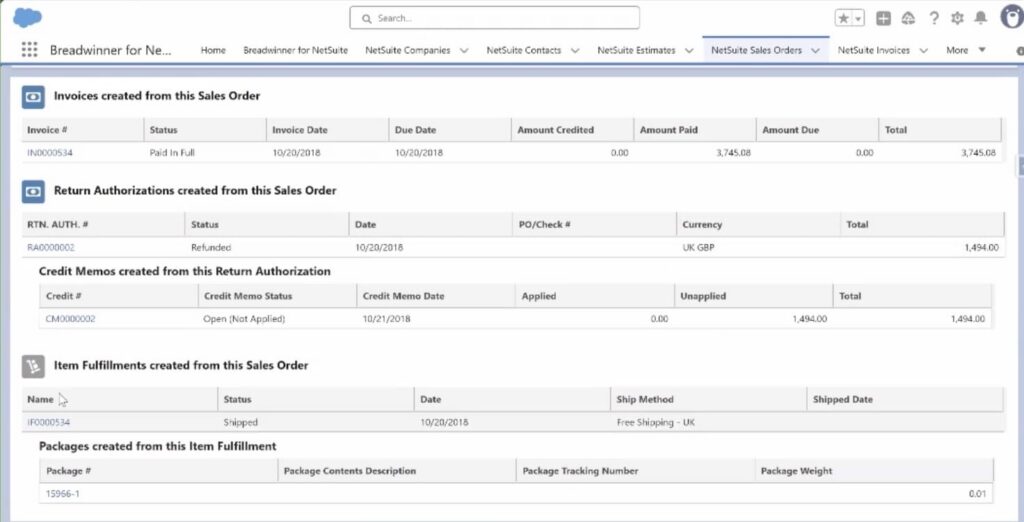Open the More tabs dropdown

pos(966,50)
